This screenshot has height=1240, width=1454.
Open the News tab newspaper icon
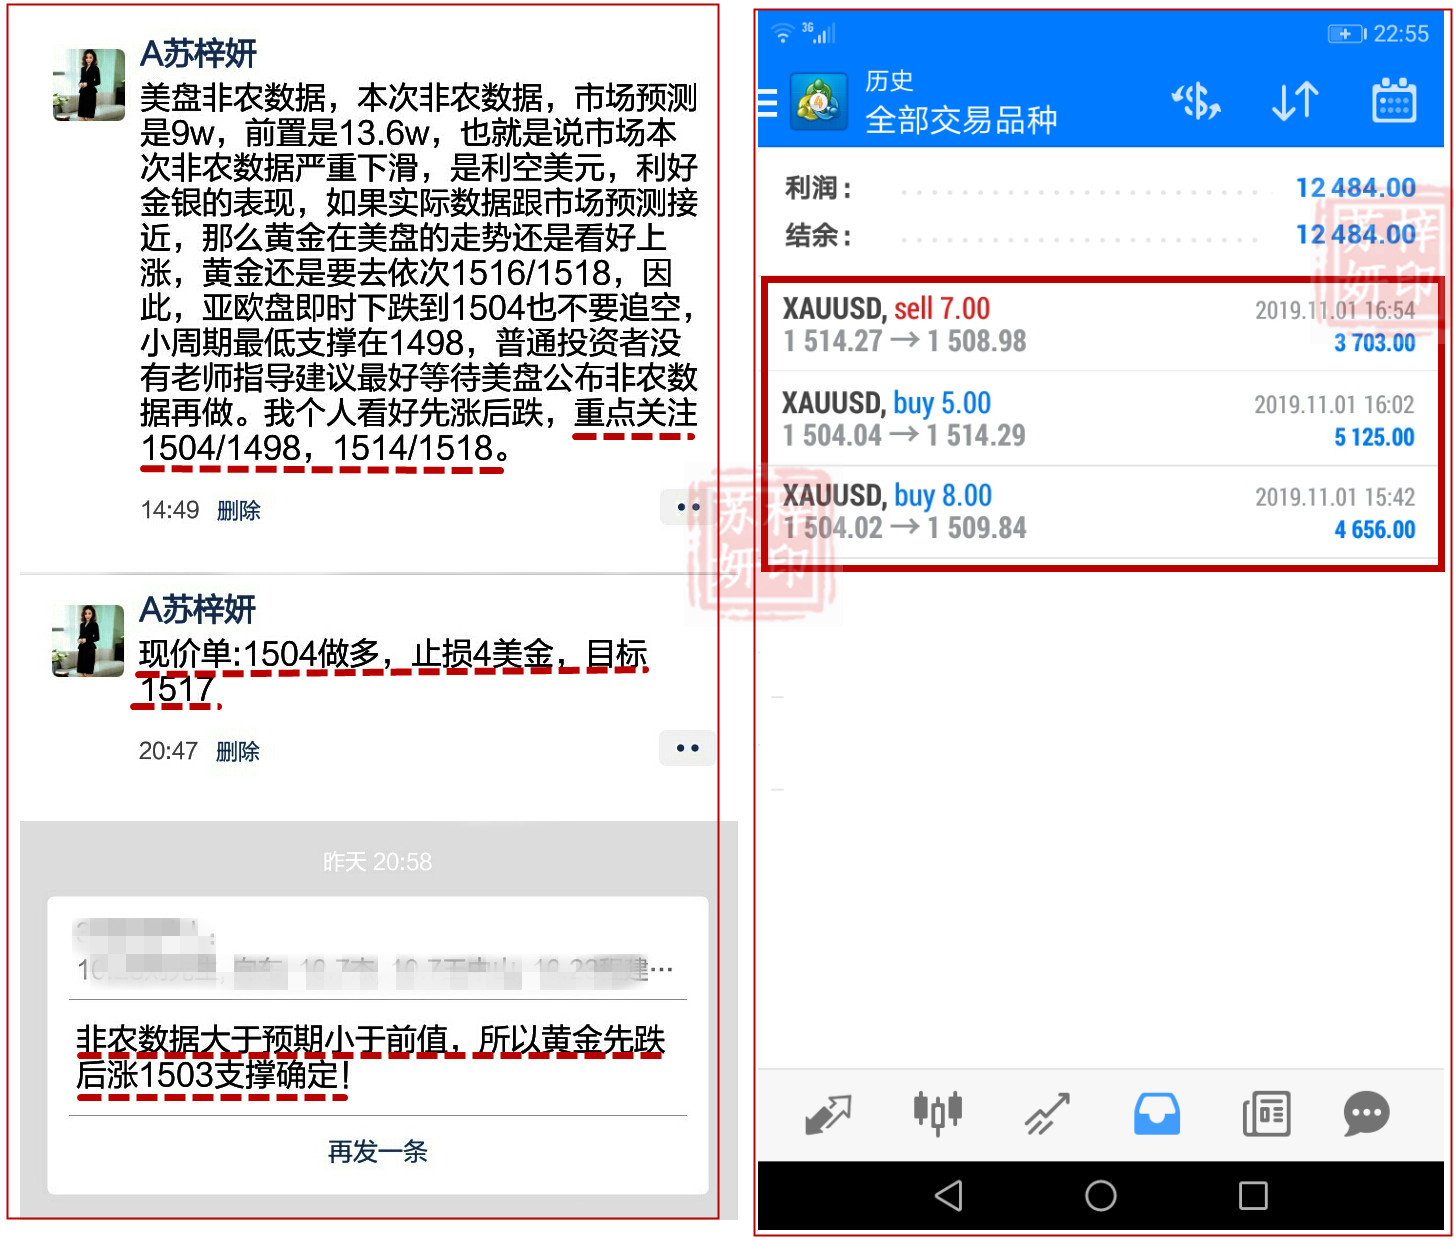click(1266, 1114)
